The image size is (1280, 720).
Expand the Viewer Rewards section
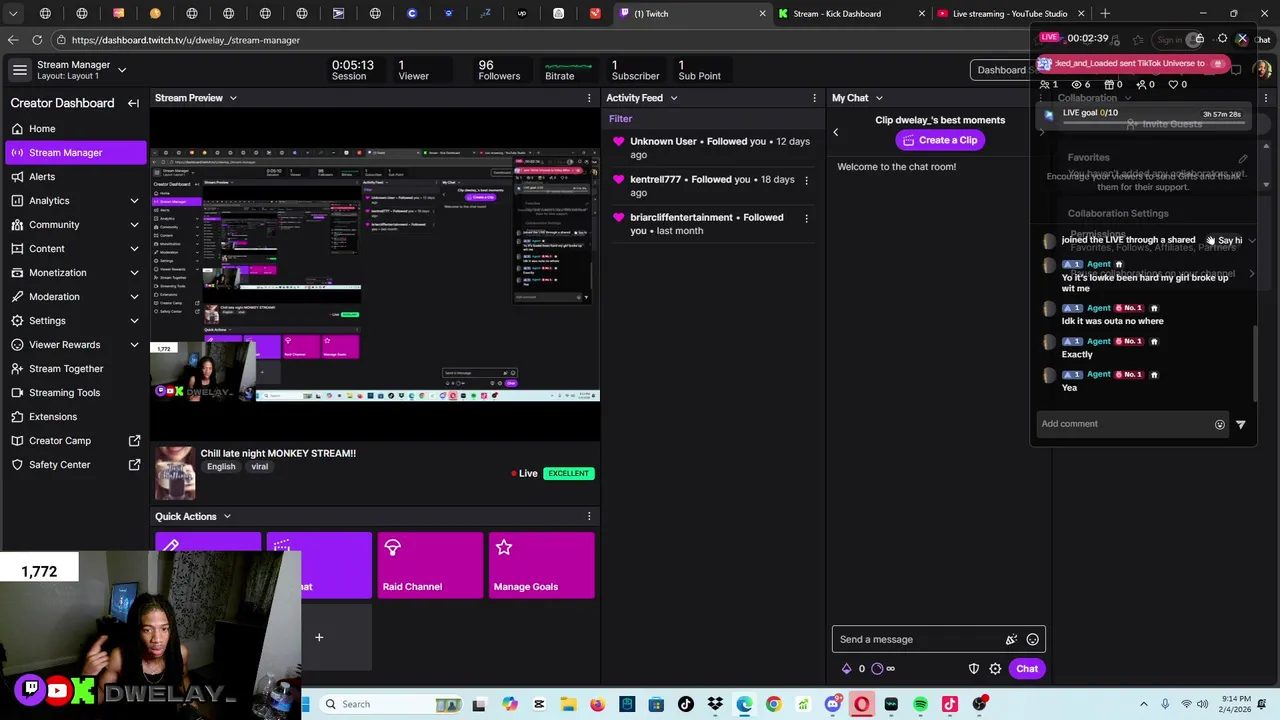134,344
